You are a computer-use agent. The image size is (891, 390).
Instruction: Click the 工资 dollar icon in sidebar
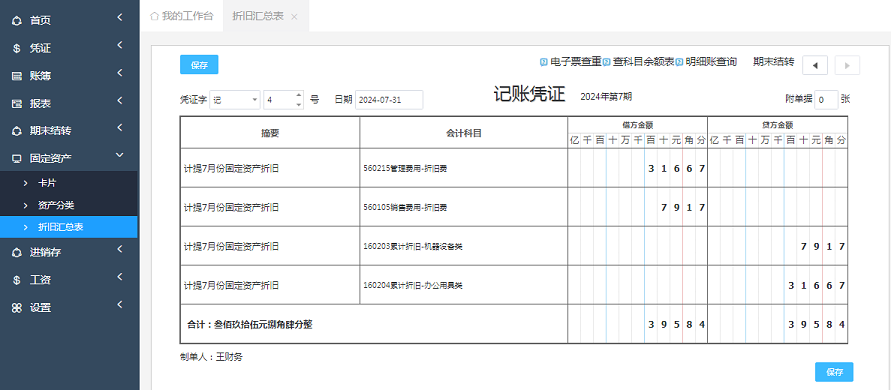(16, 280)
